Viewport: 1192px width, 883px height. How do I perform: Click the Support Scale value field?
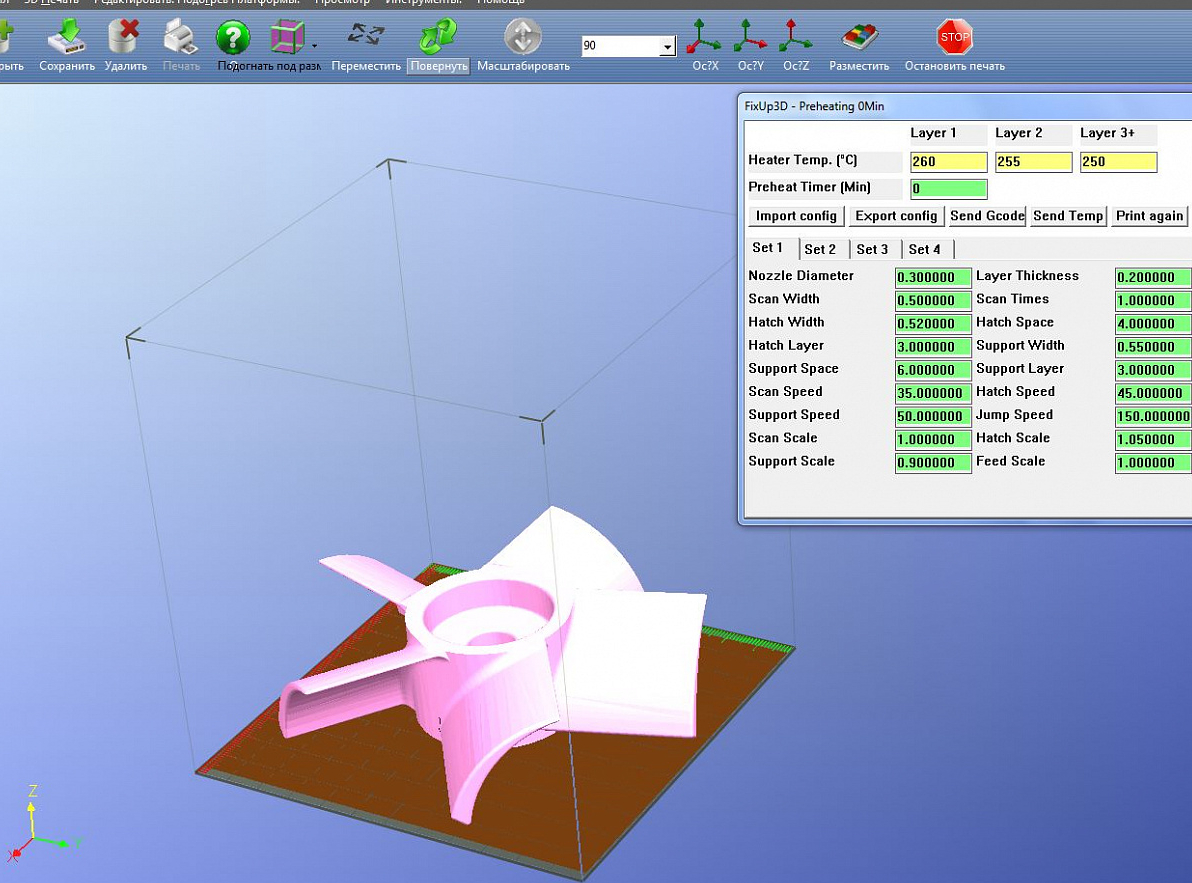(x=933, y=463)
